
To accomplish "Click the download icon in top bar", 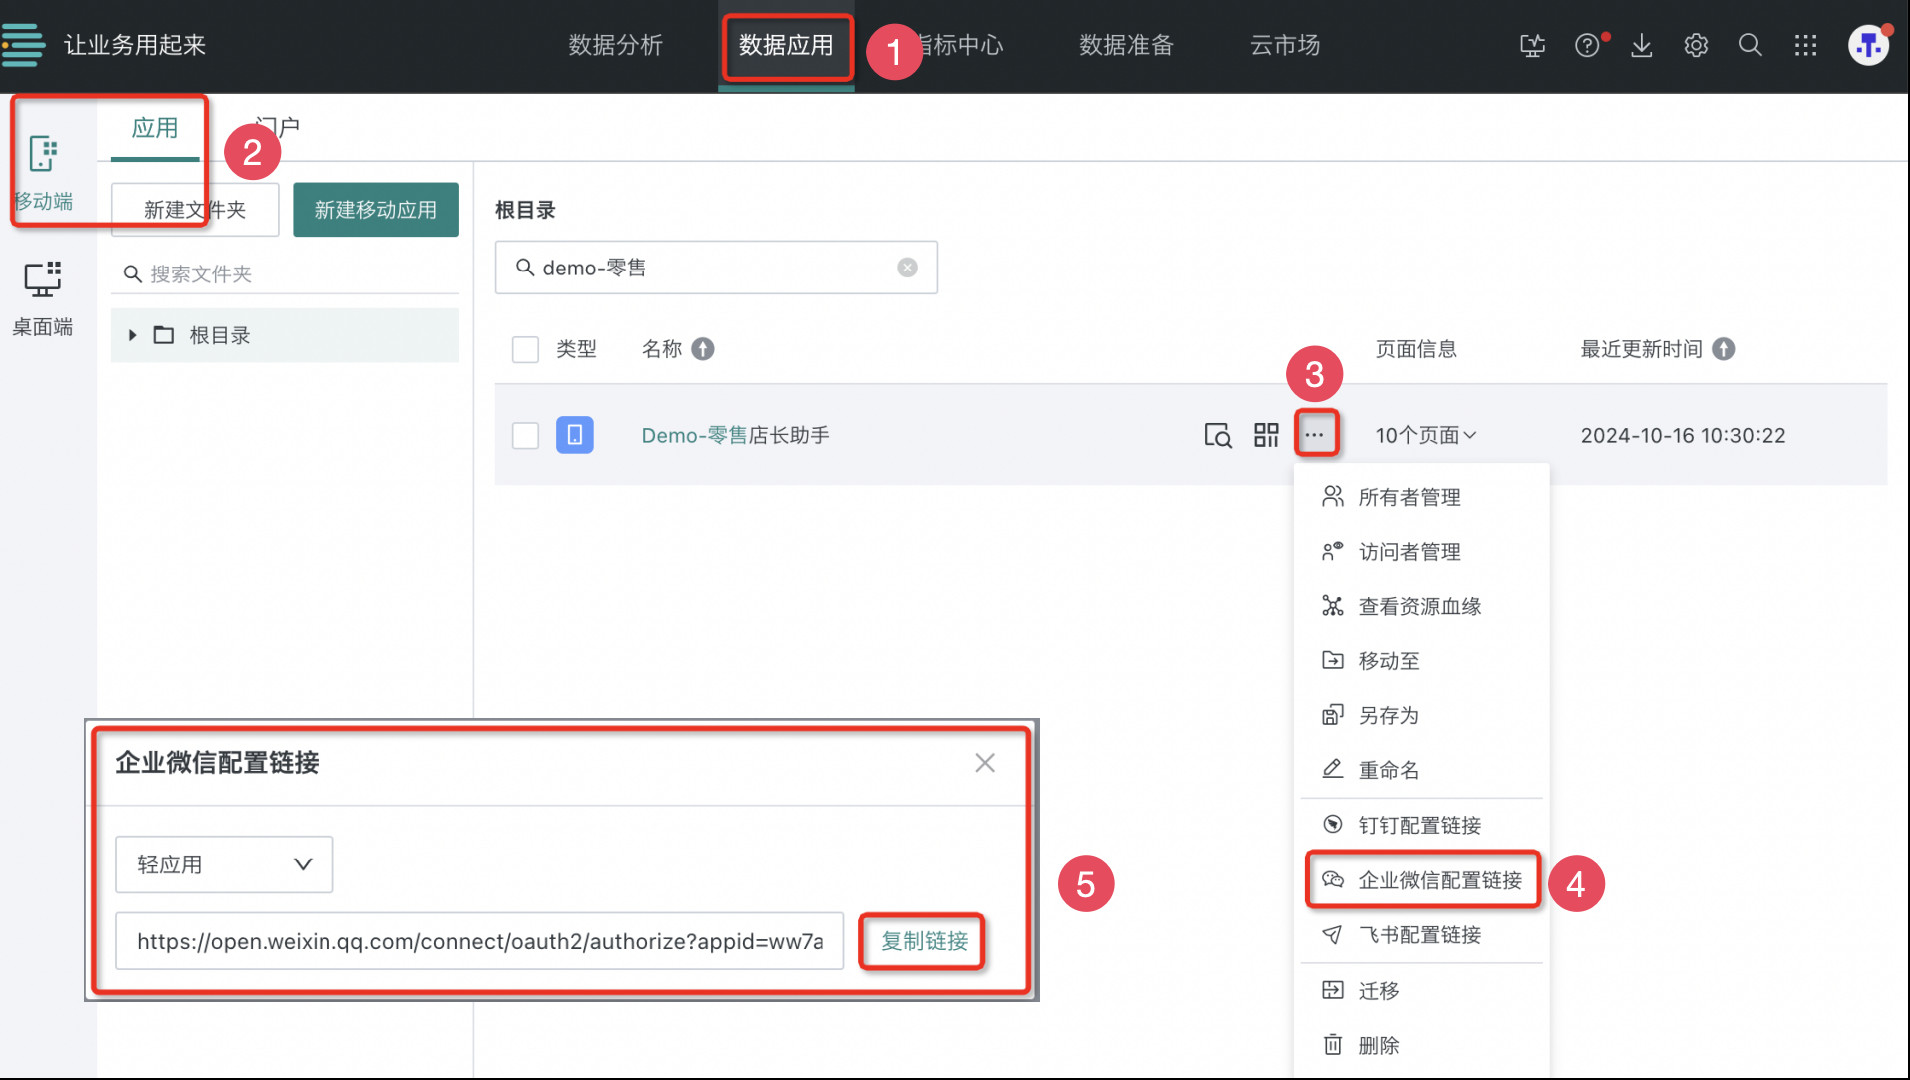I will 1642,45.
